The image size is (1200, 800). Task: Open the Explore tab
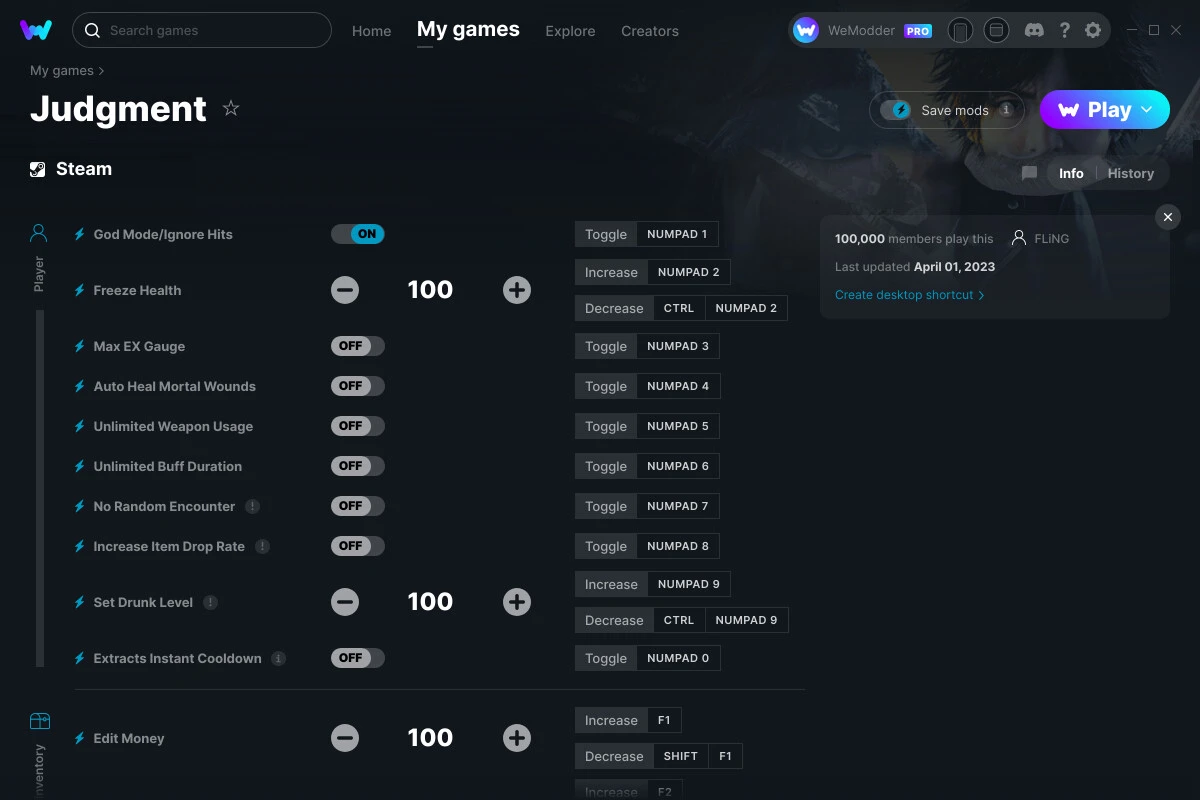pyautogui.click(x=570, y=31)
